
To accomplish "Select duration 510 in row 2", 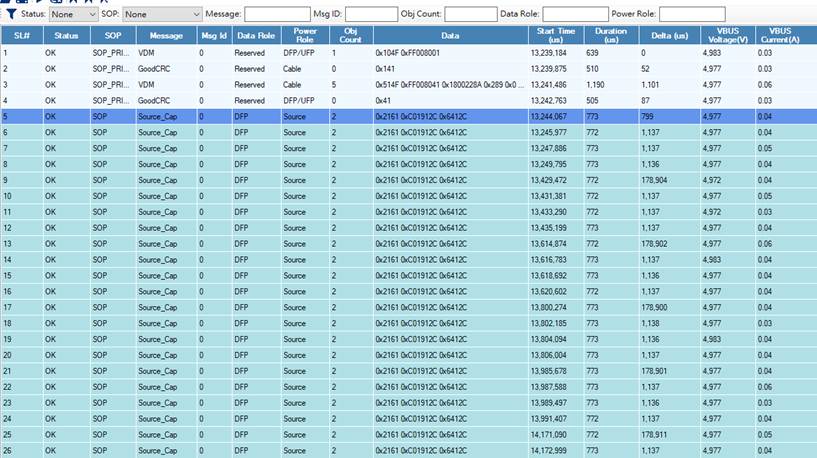I will point(592,69).
